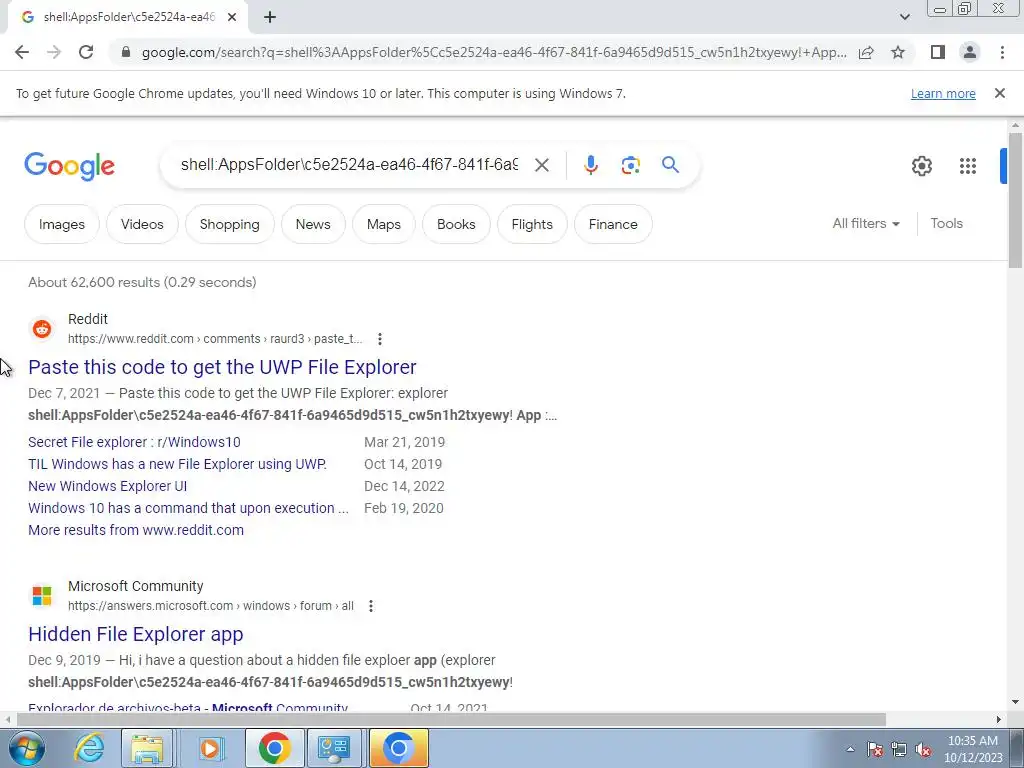The height and width of the screenshot is (768, 1024).
Task: Open Windows Explorer folder from taskbar
Action: point(148,748)
